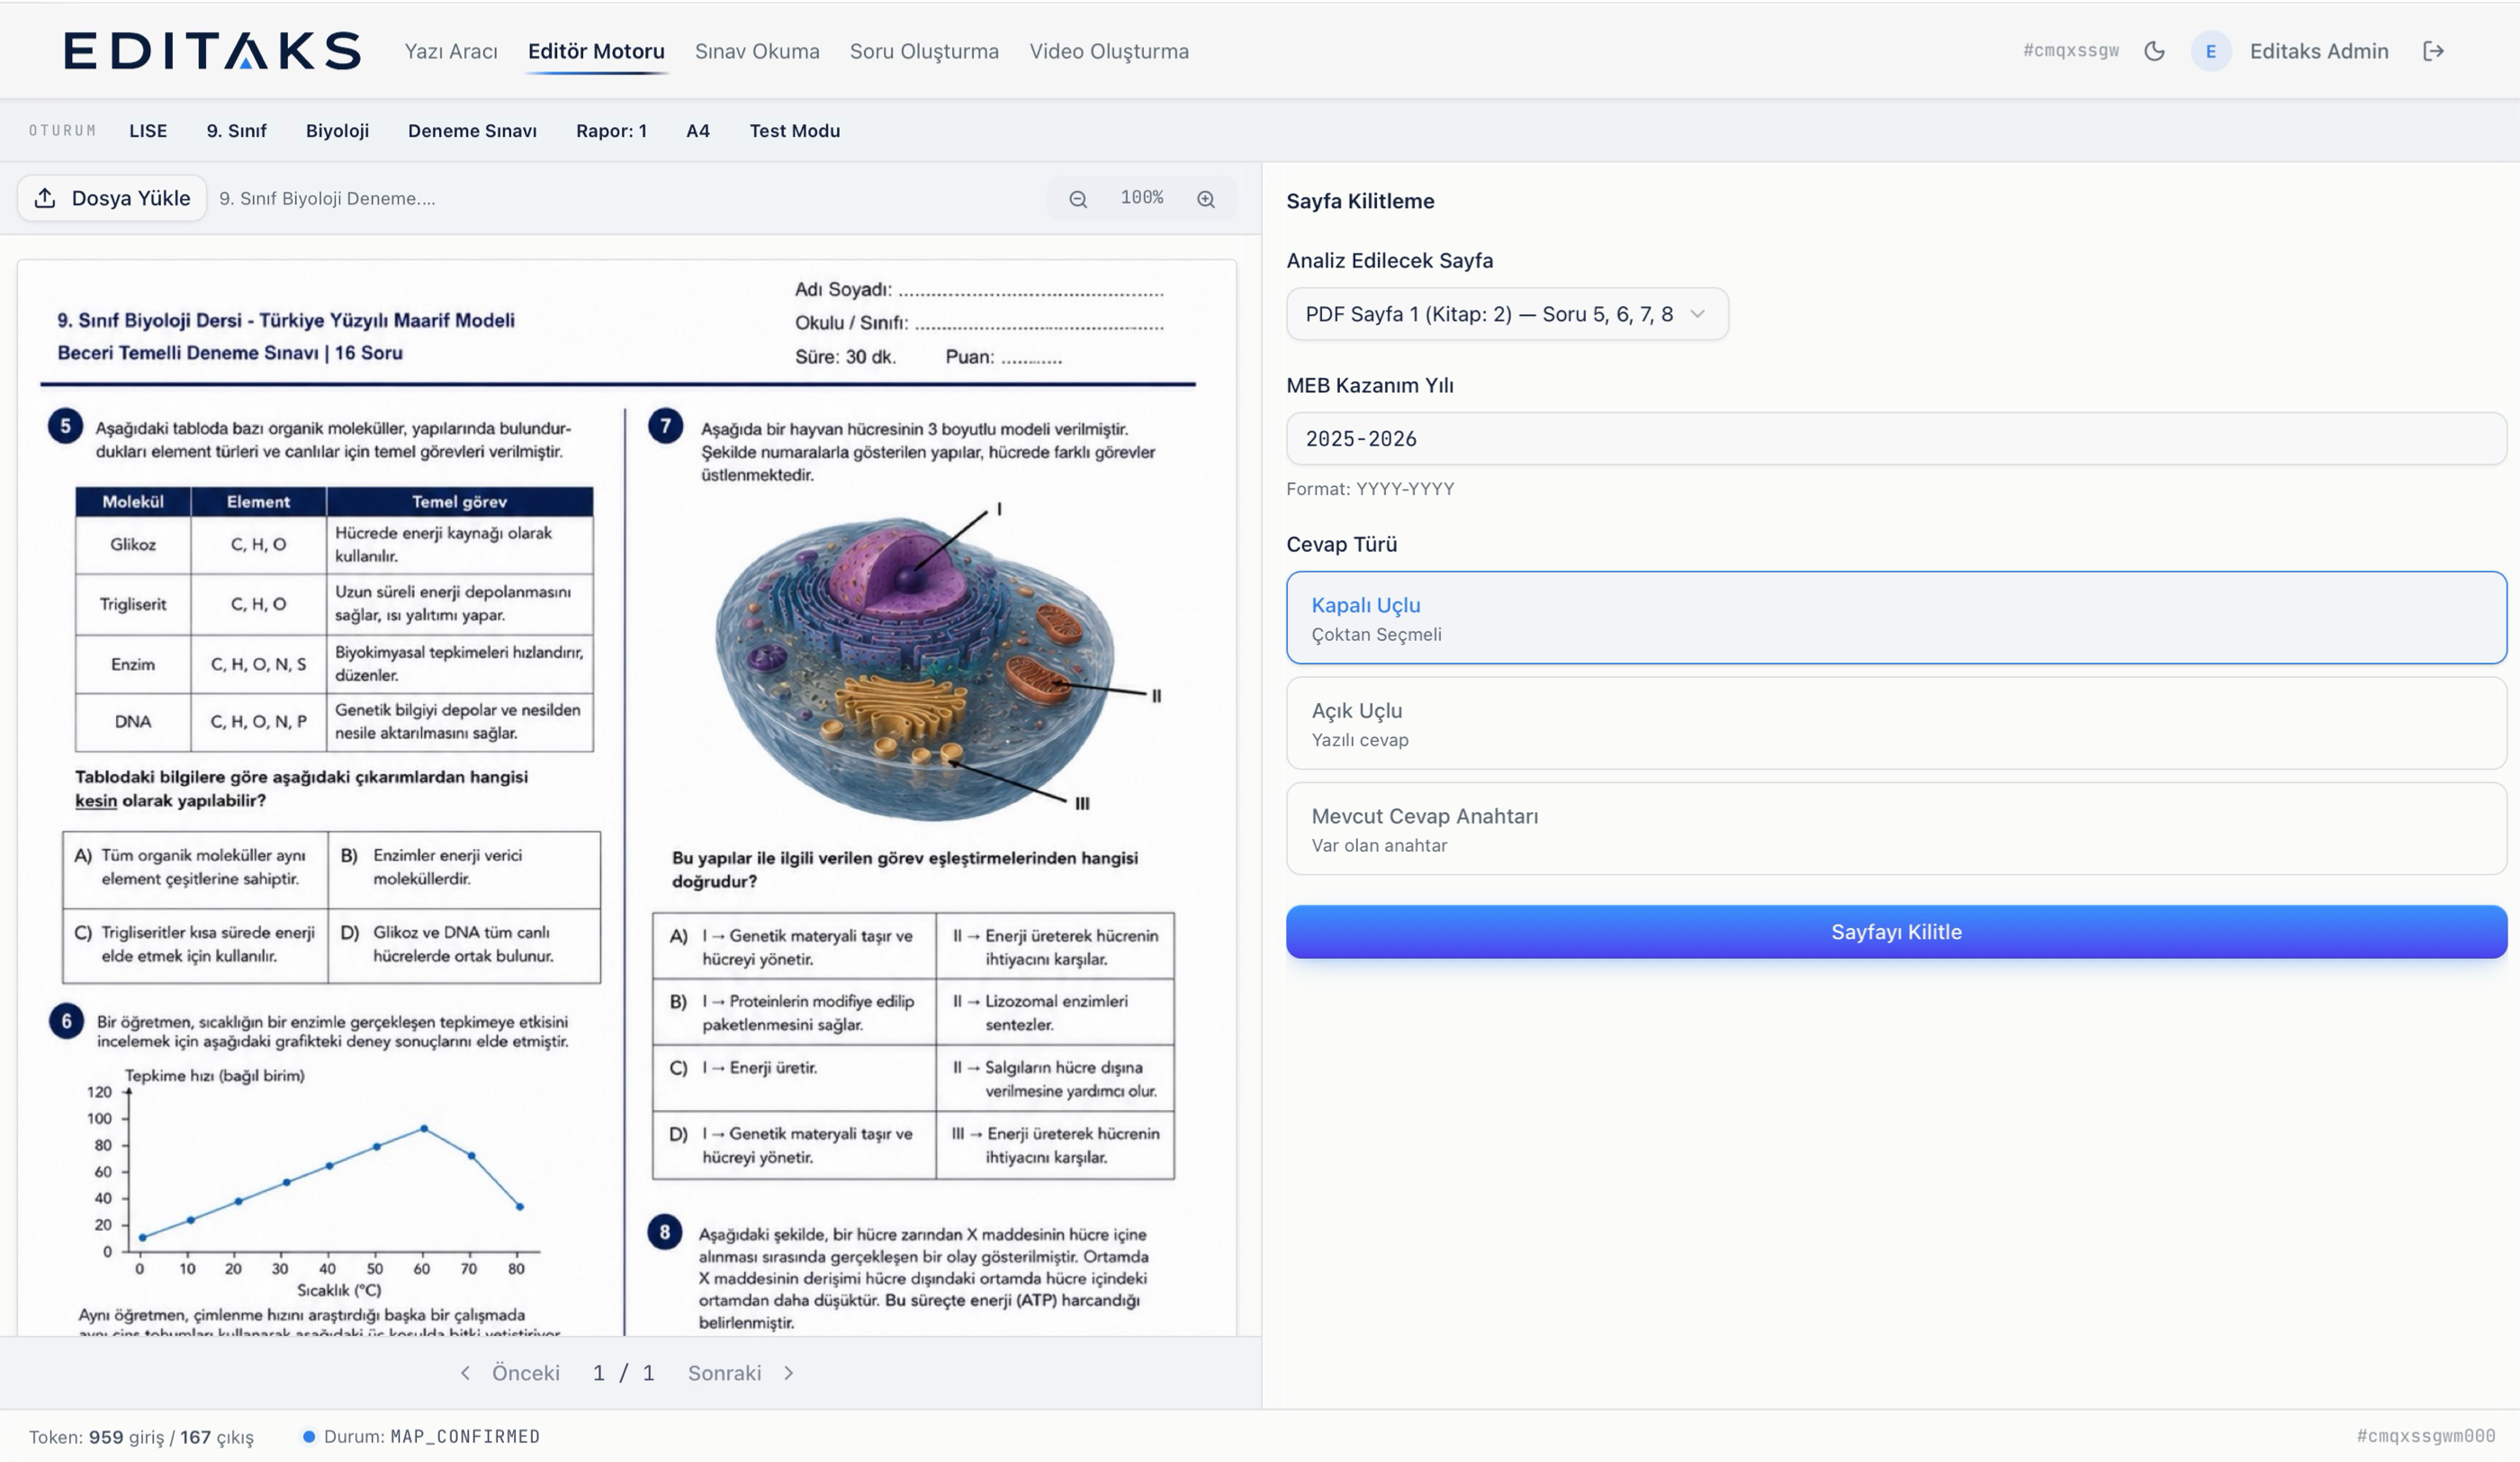Image resolution: width=2520 pixels, height=1462 pixels.
Task: Go to the previous page with the left chevron
Action: pyautogui.click(x=465, y=1373)
